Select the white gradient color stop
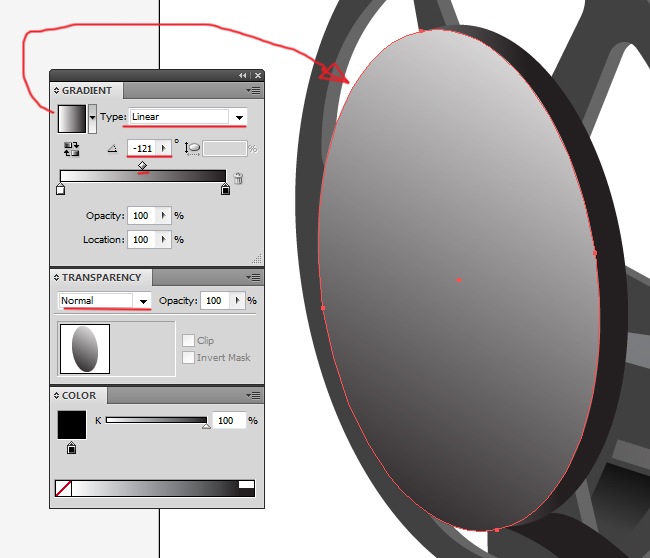 click(61, 190)
